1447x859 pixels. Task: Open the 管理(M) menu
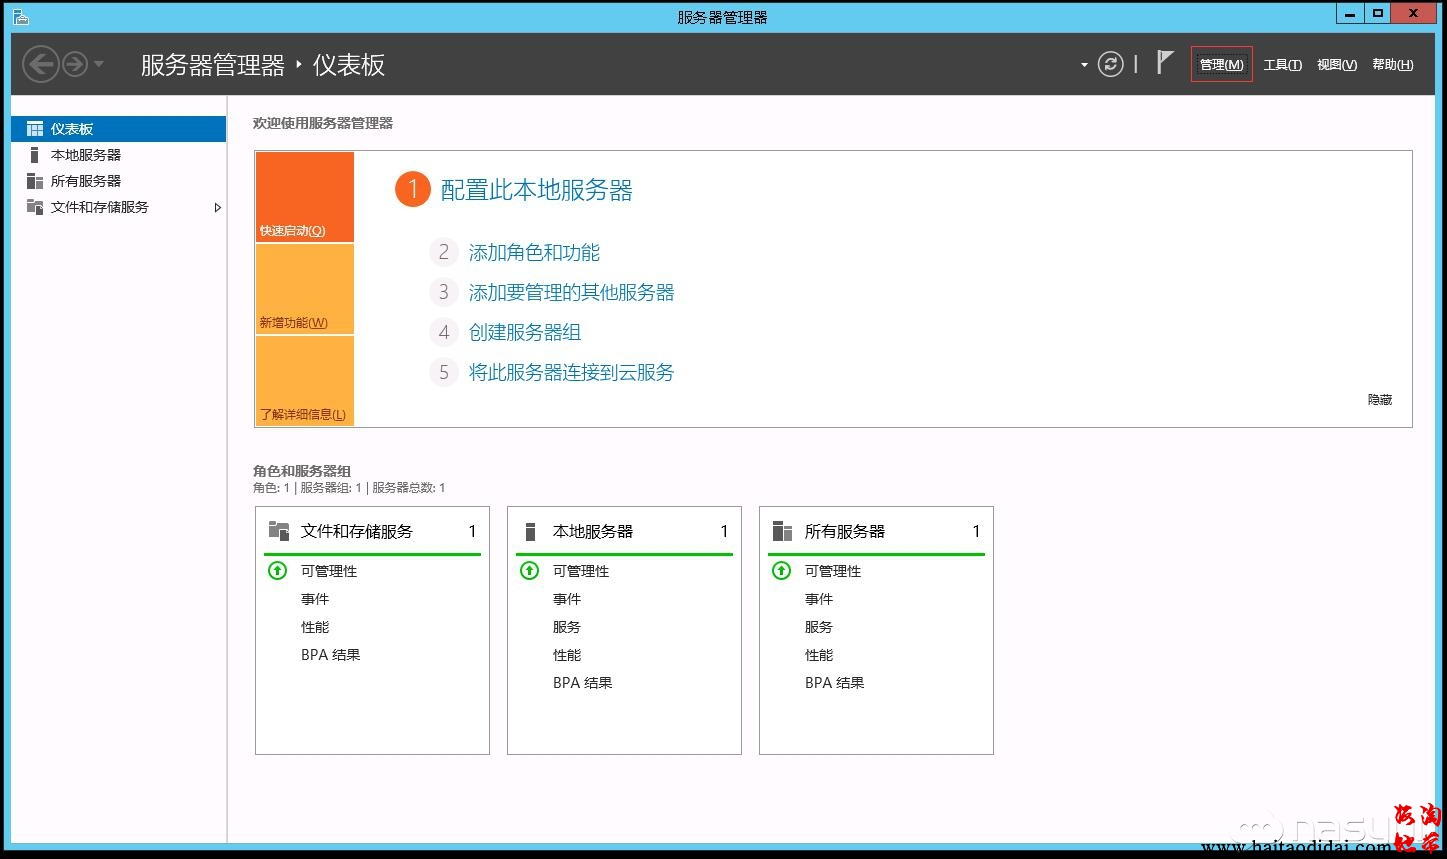[1221, 65]
